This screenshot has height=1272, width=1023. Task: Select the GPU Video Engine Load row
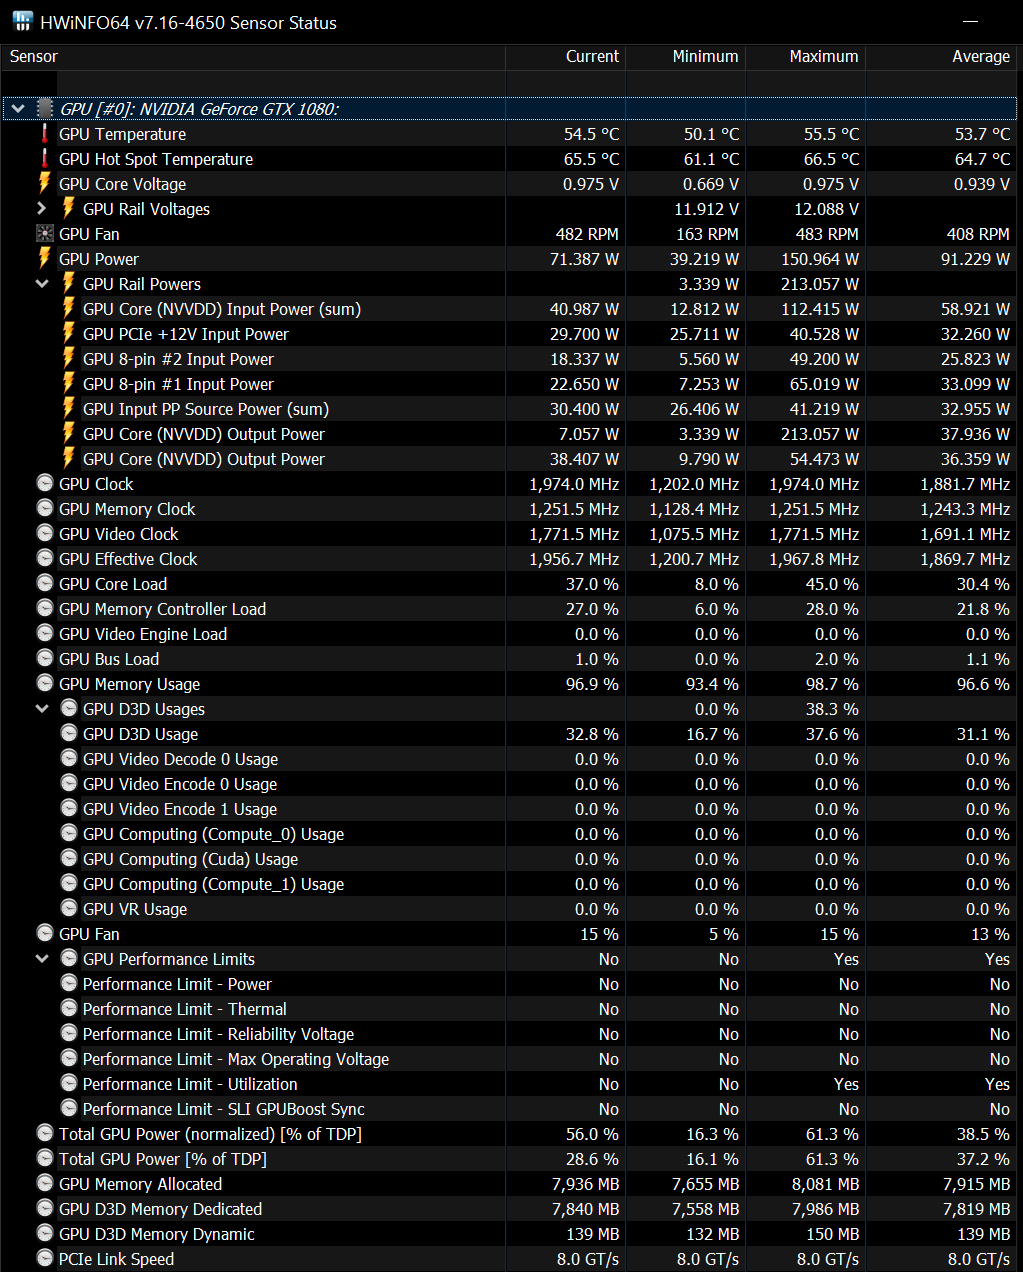tap(510, 634)
